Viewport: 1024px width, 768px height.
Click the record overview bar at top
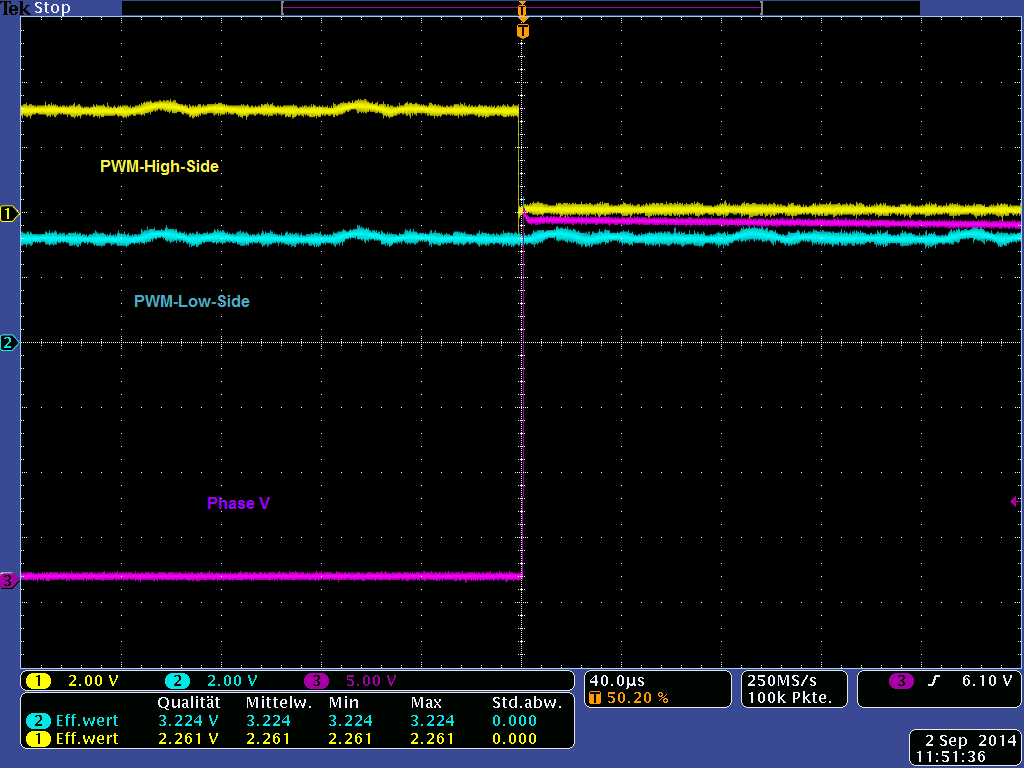(x=521, y=8)
